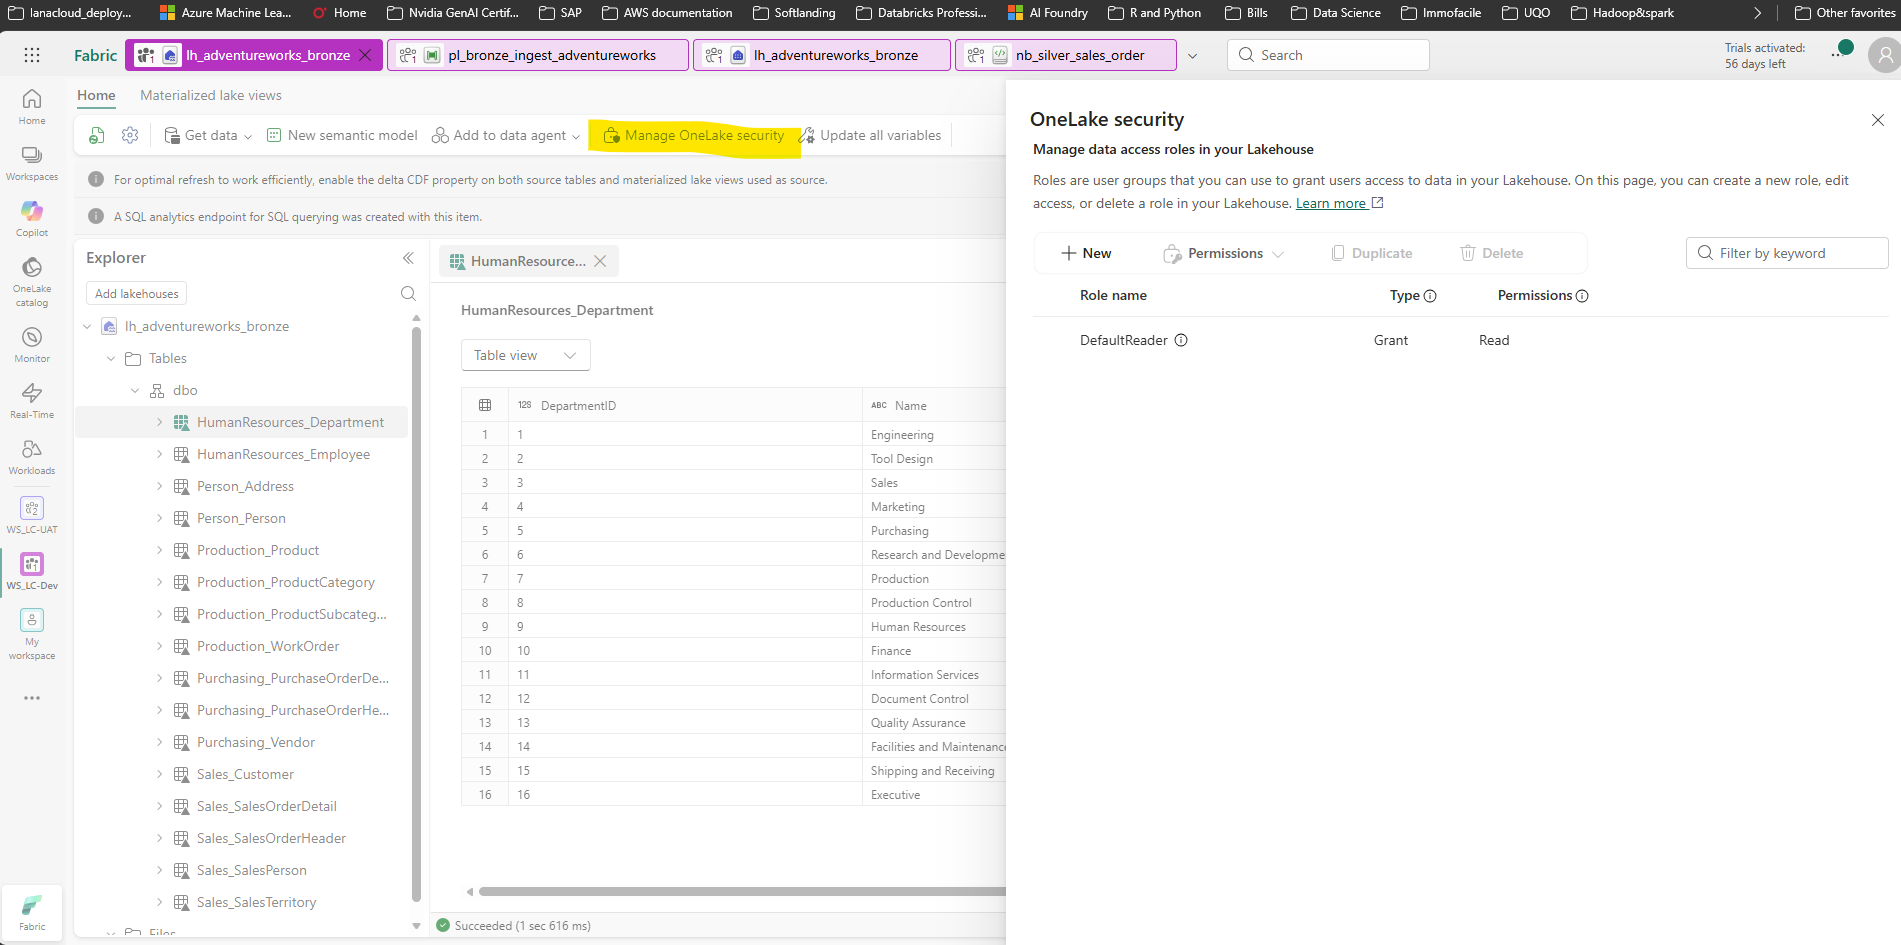Open Real-Time hub in sidebar
Viewport: 1901px width, 945px height.
click(x=32, y=401)
